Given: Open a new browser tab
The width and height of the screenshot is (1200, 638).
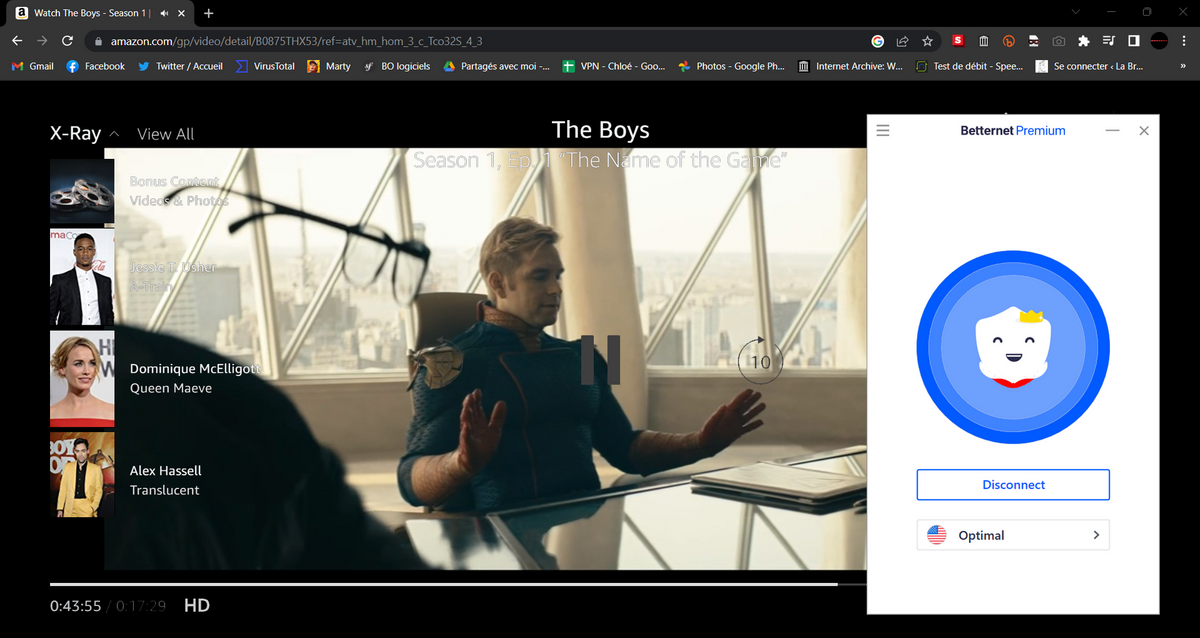Looking at the screenshot, I should (x=208, y=13).
